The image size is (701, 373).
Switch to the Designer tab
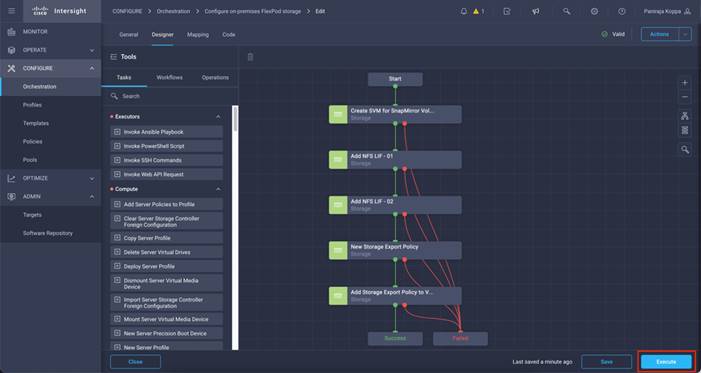pos(162,34)
